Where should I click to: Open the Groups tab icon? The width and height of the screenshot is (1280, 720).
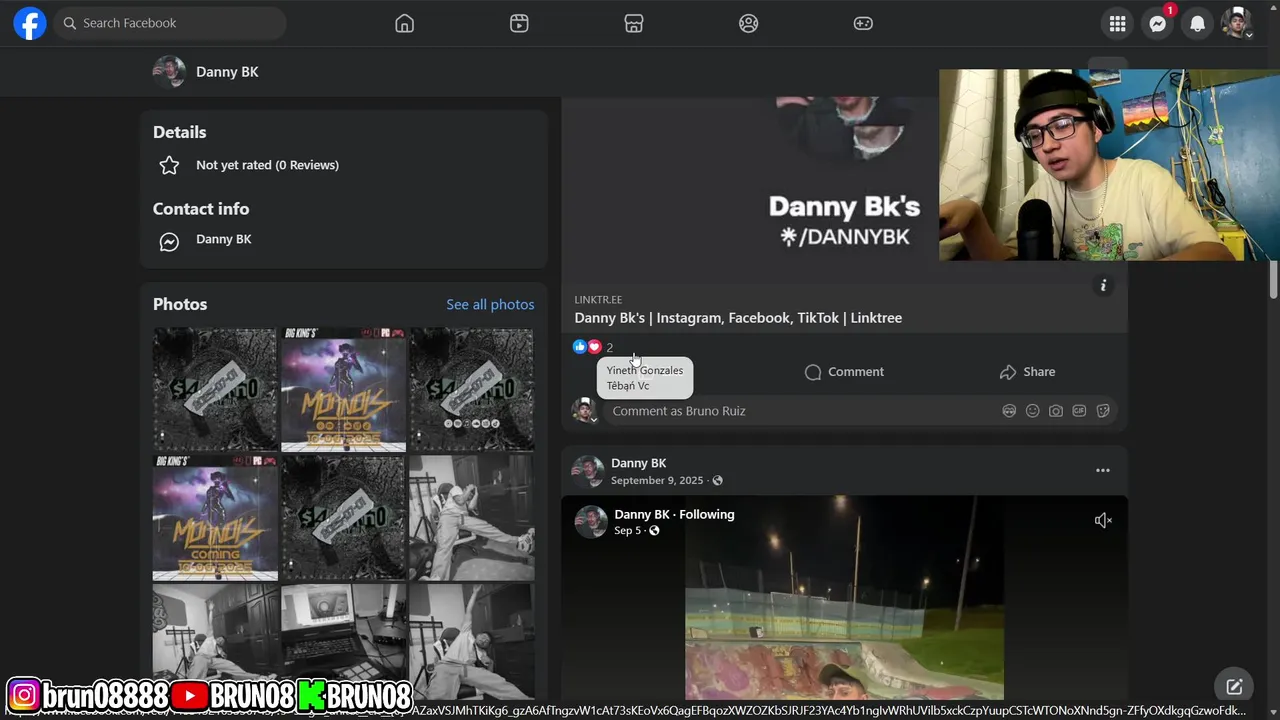749,23
